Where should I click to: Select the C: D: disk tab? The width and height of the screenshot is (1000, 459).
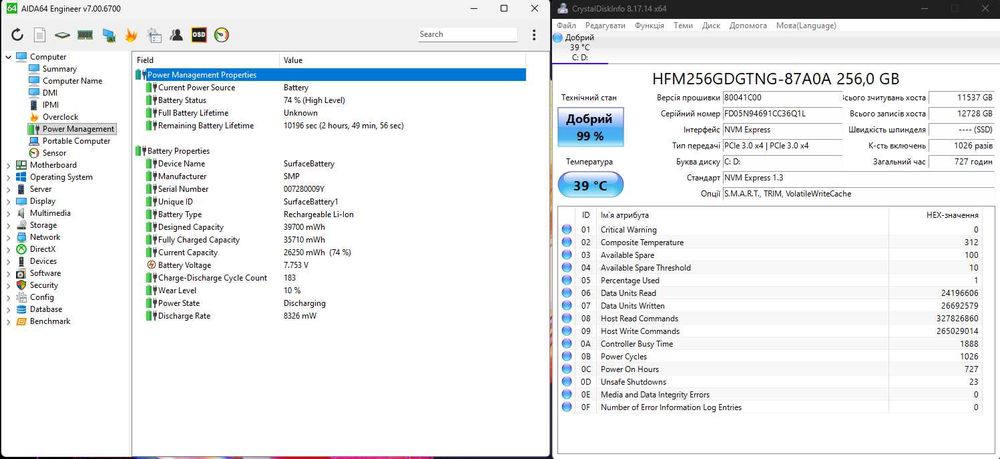(580, 48)
